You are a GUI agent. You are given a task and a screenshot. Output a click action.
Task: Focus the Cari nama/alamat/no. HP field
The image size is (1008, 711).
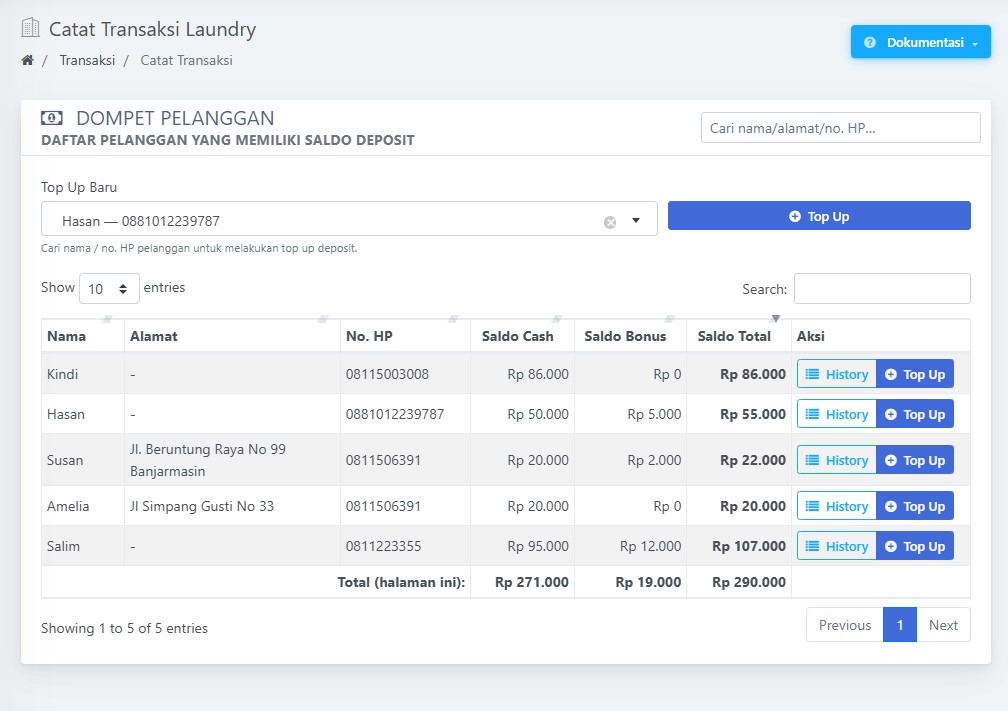840,128
